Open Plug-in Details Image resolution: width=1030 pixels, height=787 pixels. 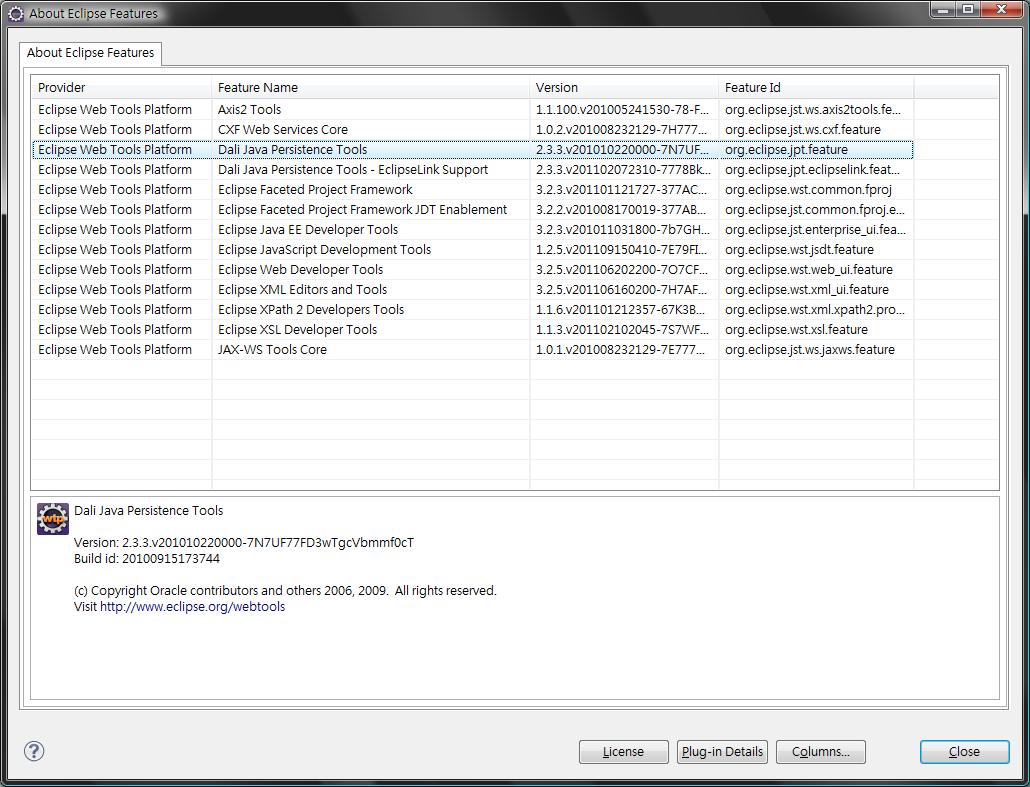(x=722, y=752)
